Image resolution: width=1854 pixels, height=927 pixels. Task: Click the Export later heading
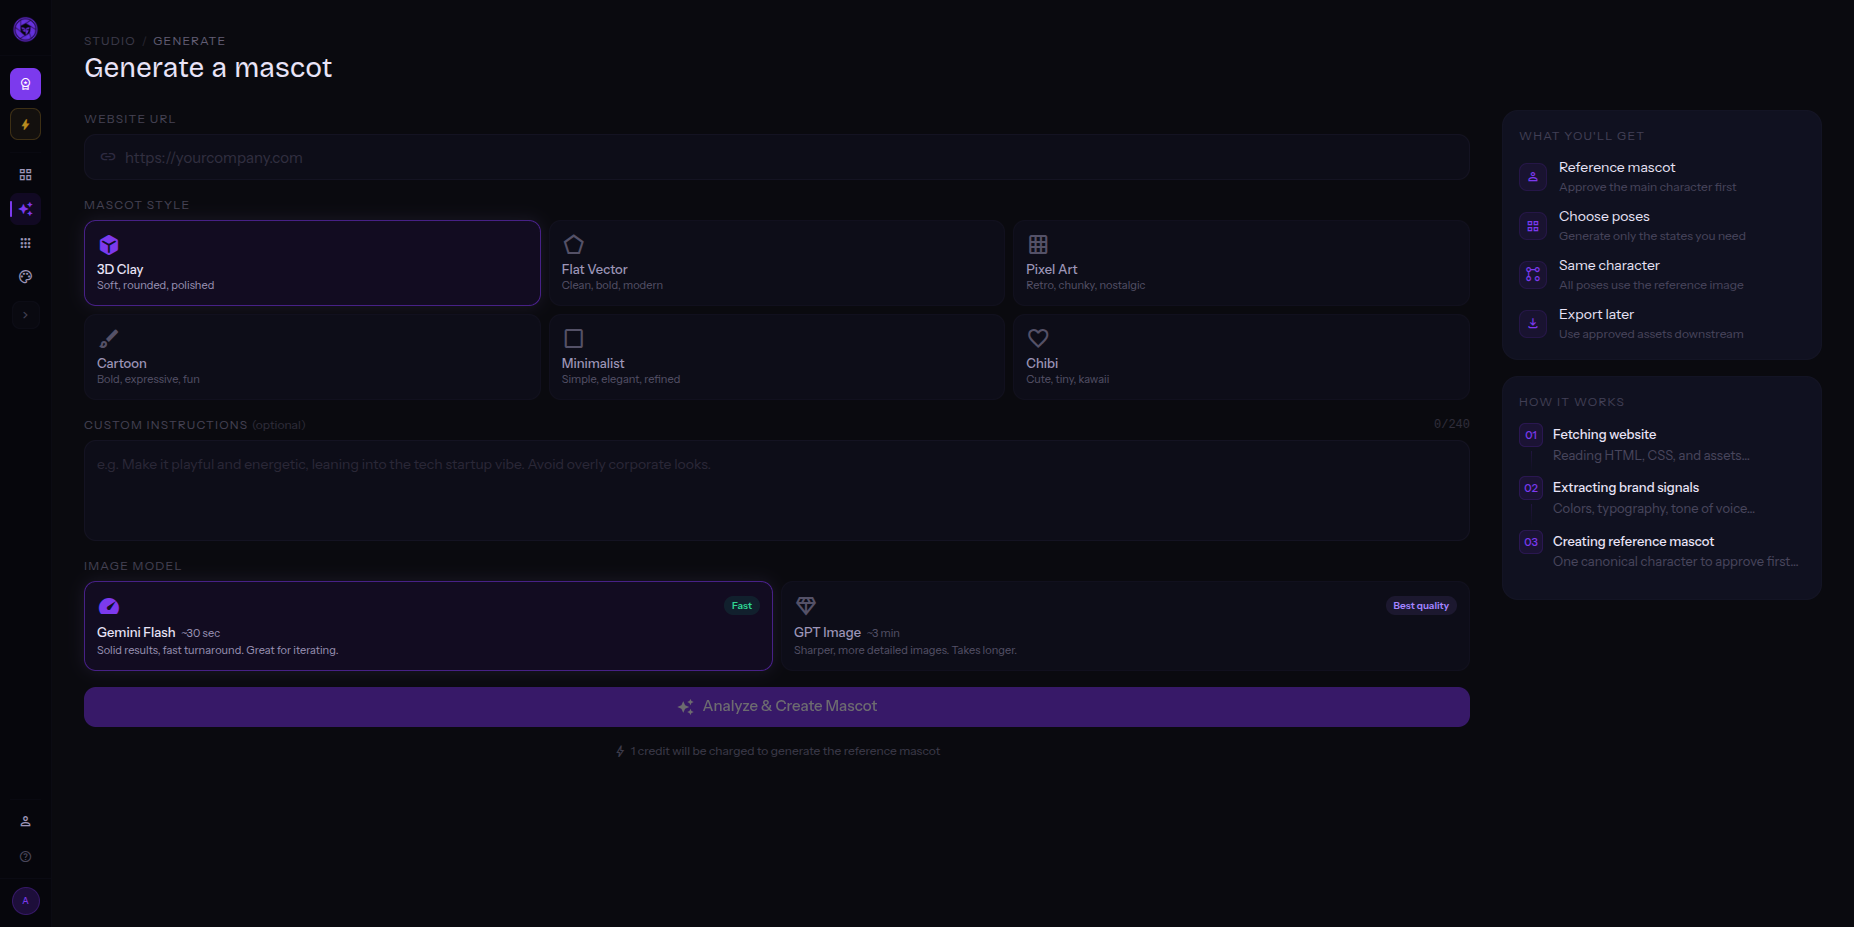(1596, 314)
